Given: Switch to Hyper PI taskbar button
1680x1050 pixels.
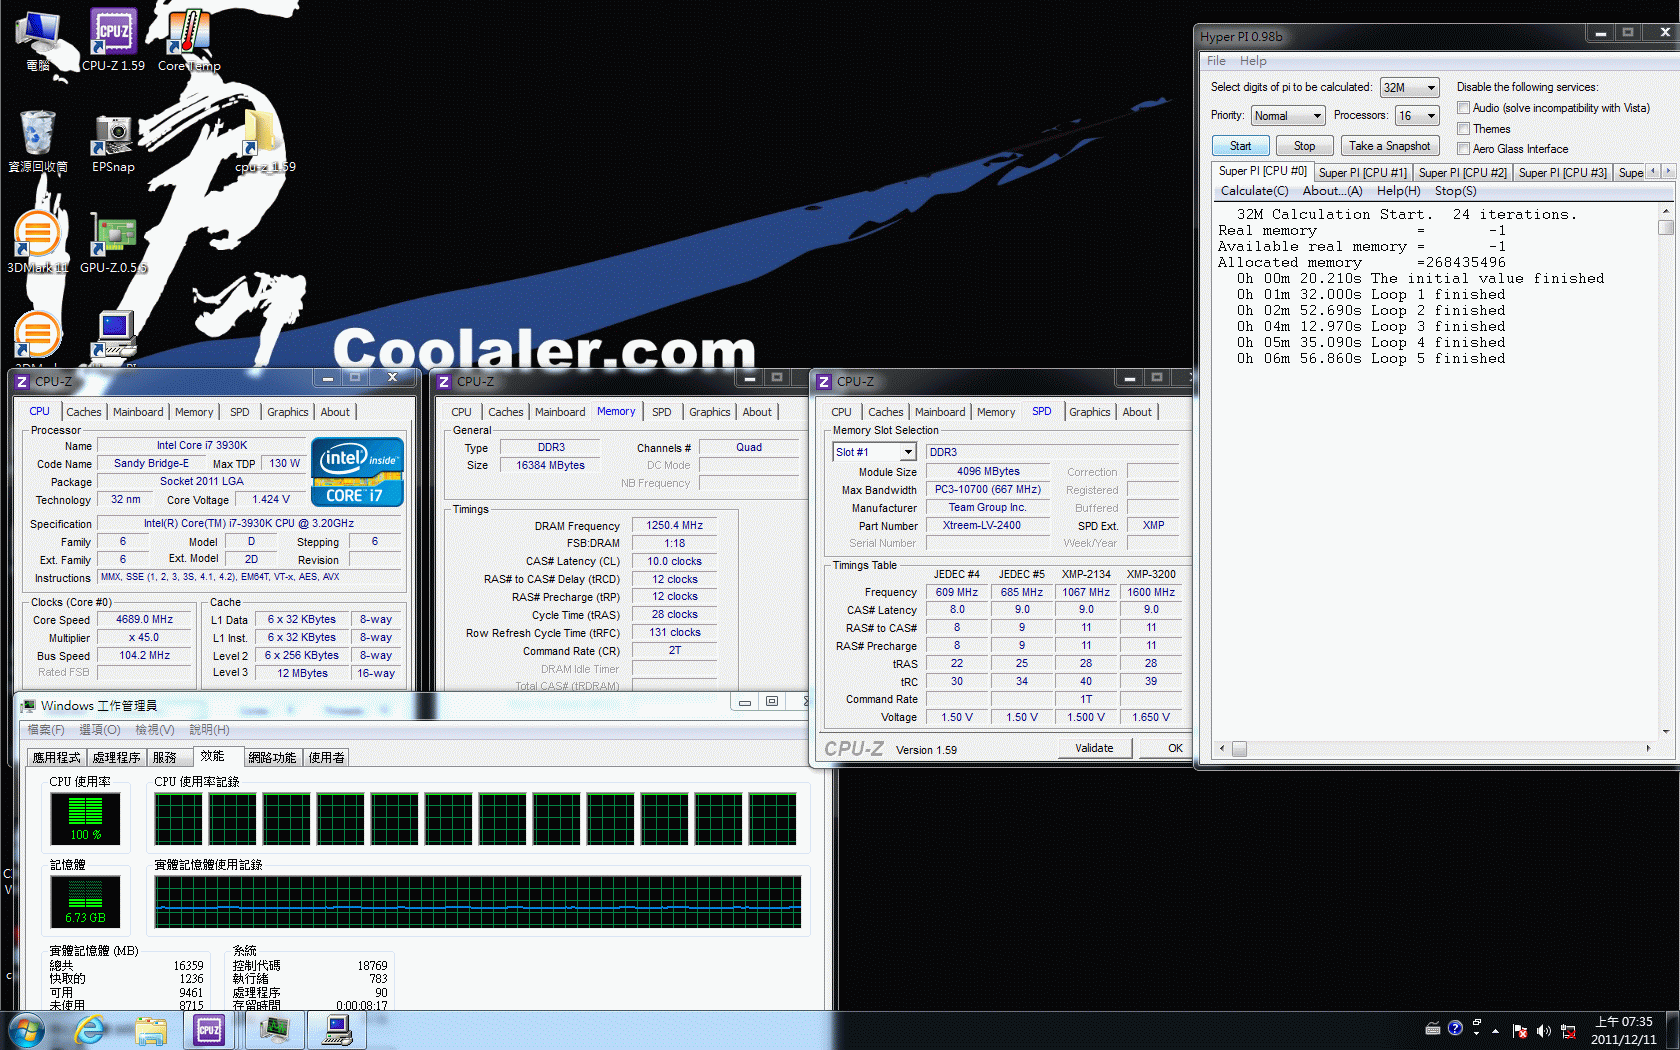Looking at the screenshot, I should click(338, 1030).
